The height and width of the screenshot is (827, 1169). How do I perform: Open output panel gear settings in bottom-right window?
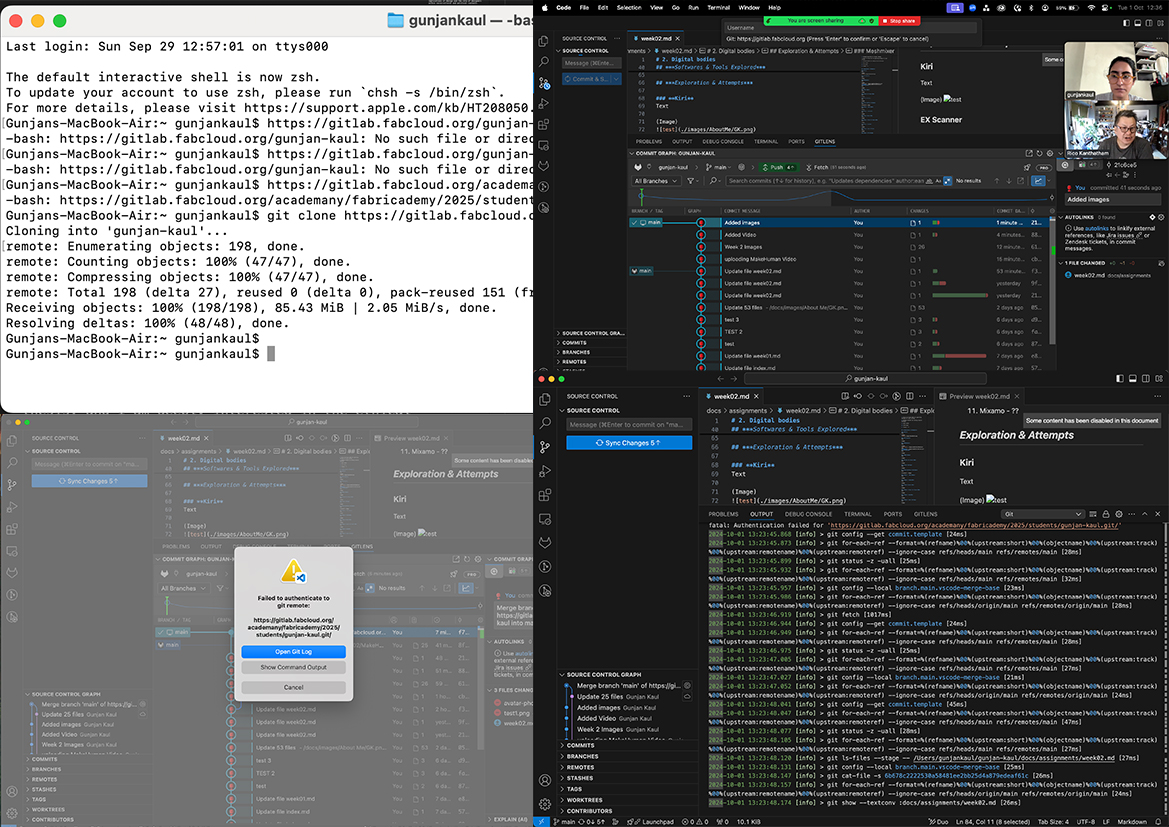point(1119,514)
